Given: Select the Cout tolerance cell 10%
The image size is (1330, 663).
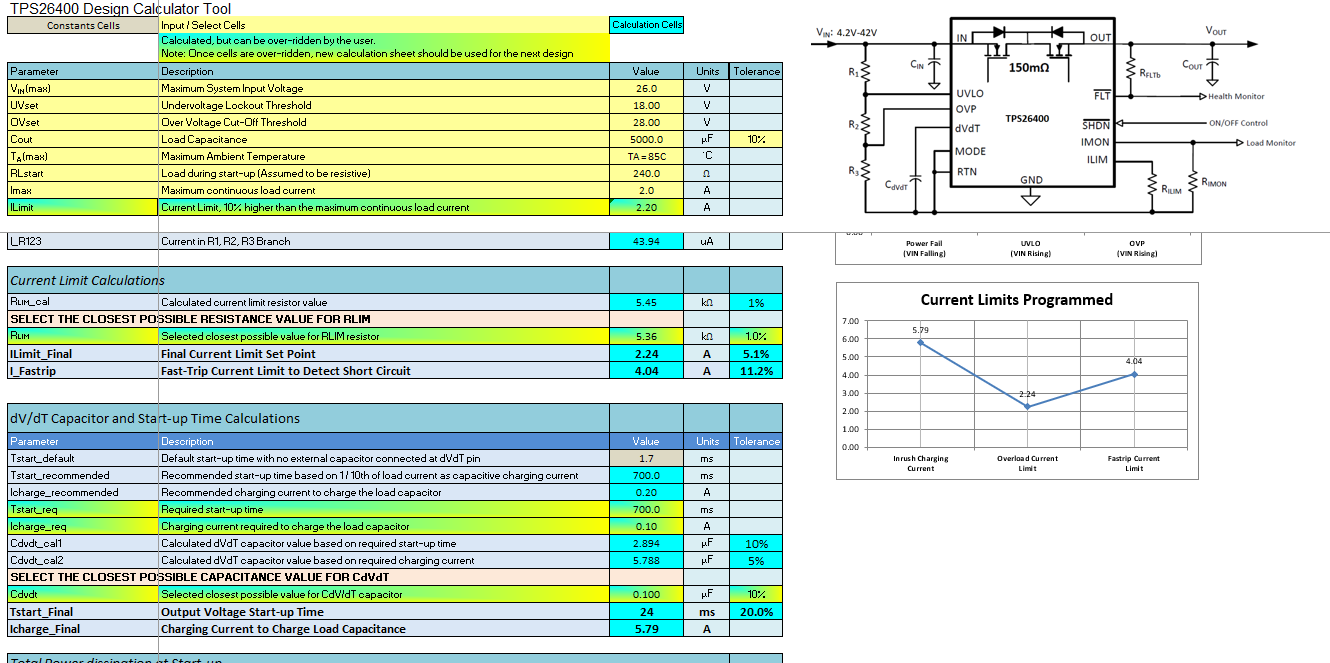Looking at the screenshot, I should click(x=756, y=139).
